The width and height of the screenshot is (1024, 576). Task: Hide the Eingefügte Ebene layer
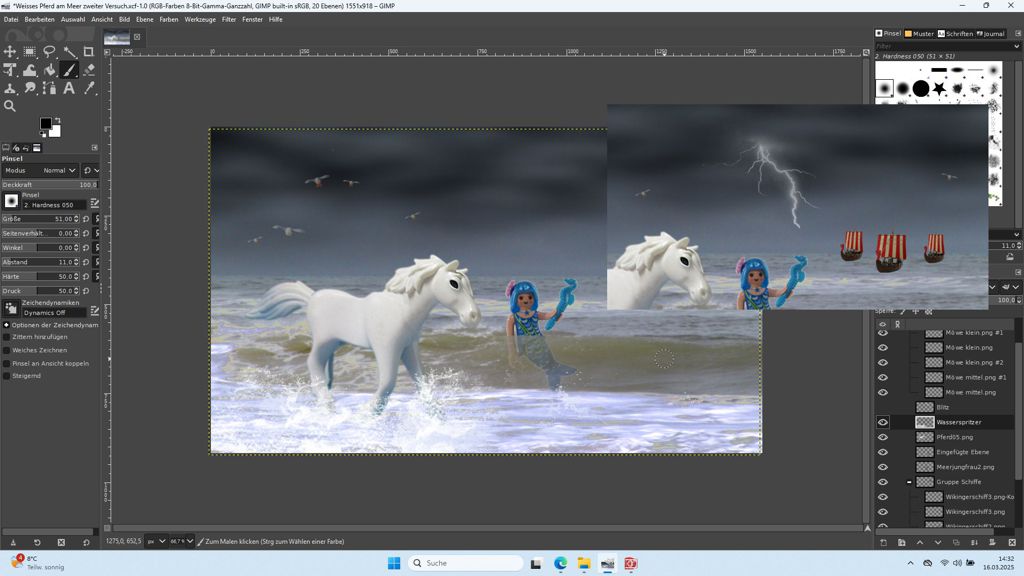tap(883, 452)
